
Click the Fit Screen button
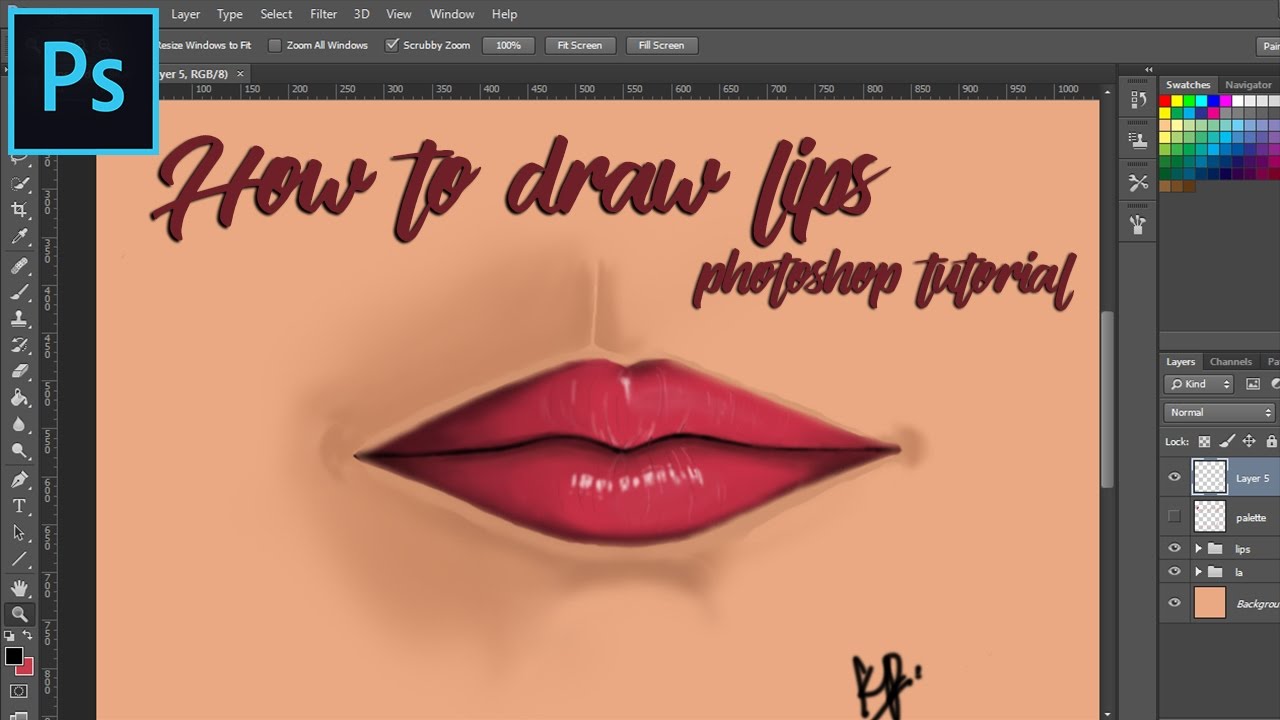580,45
